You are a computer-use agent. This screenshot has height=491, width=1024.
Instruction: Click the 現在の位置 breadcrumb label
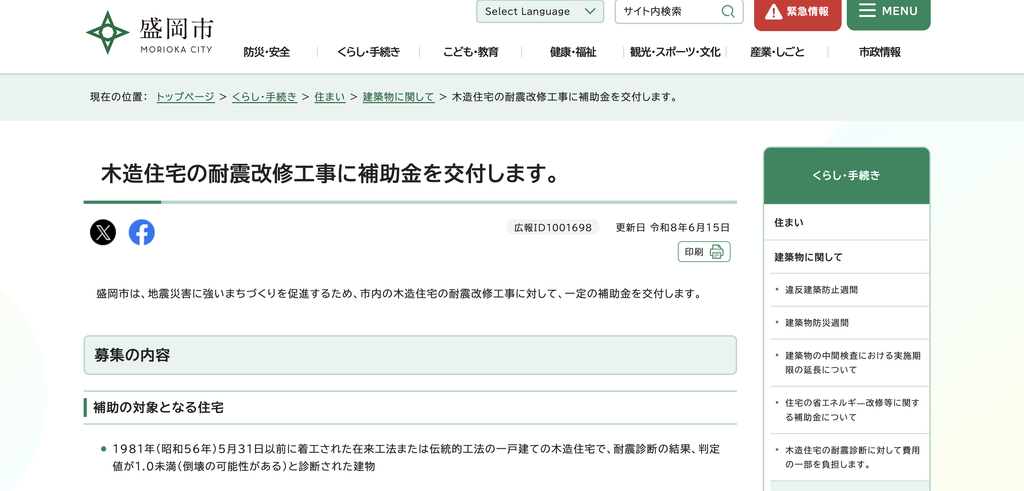[x=119, y=97]
